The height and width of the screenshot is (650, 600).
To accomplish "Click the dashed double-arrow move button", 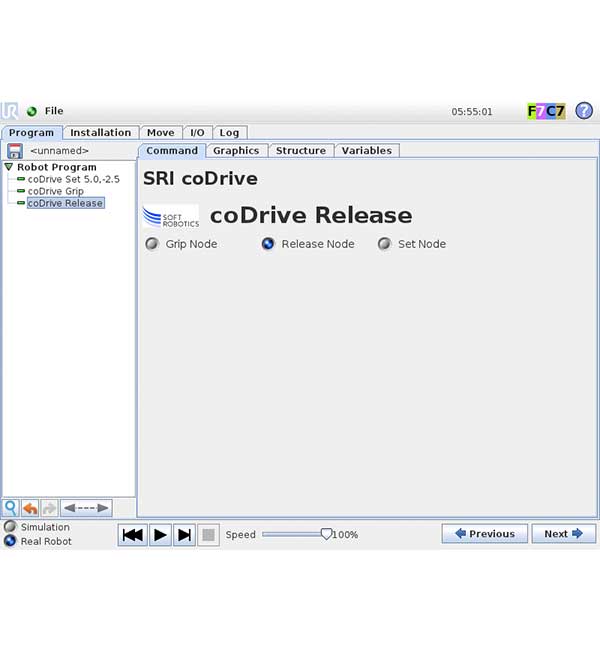I will (x=86, y=508).
